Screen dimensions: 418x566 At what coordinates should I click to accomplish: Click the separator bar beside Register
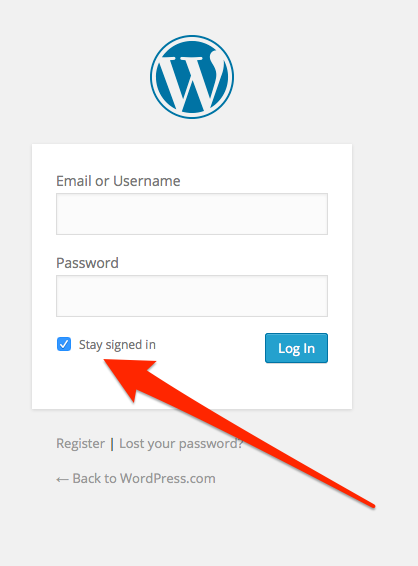[112, 444]
